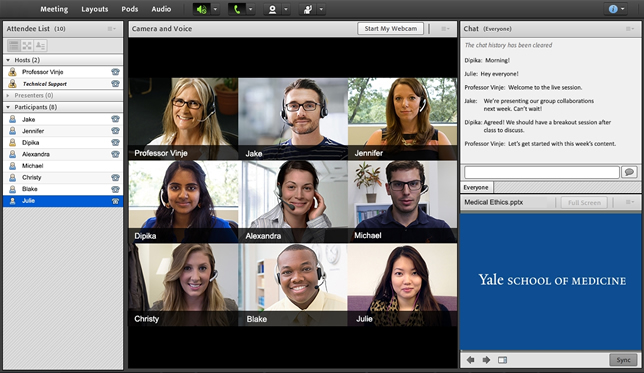Click phone icon beside Technical Support
644x373 pixels.
tap(115, 84)
